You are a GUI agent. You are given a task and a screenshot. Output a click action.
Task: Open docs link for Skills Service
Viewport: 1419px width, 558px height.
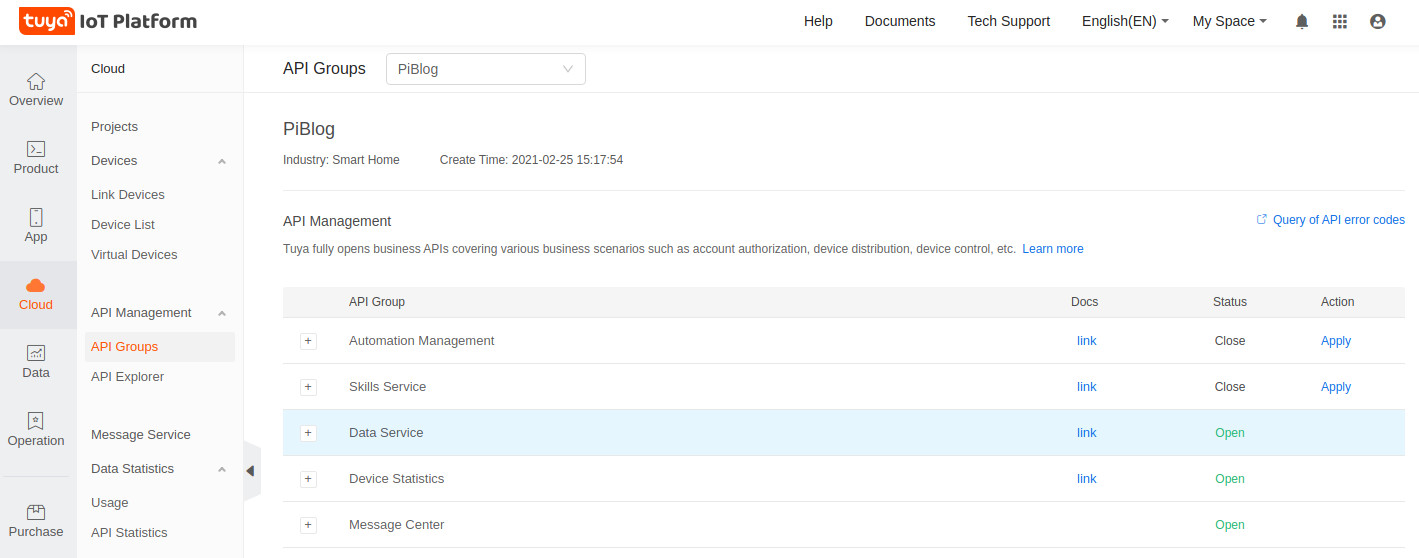pyautogui.click(x=1087, y=387)
